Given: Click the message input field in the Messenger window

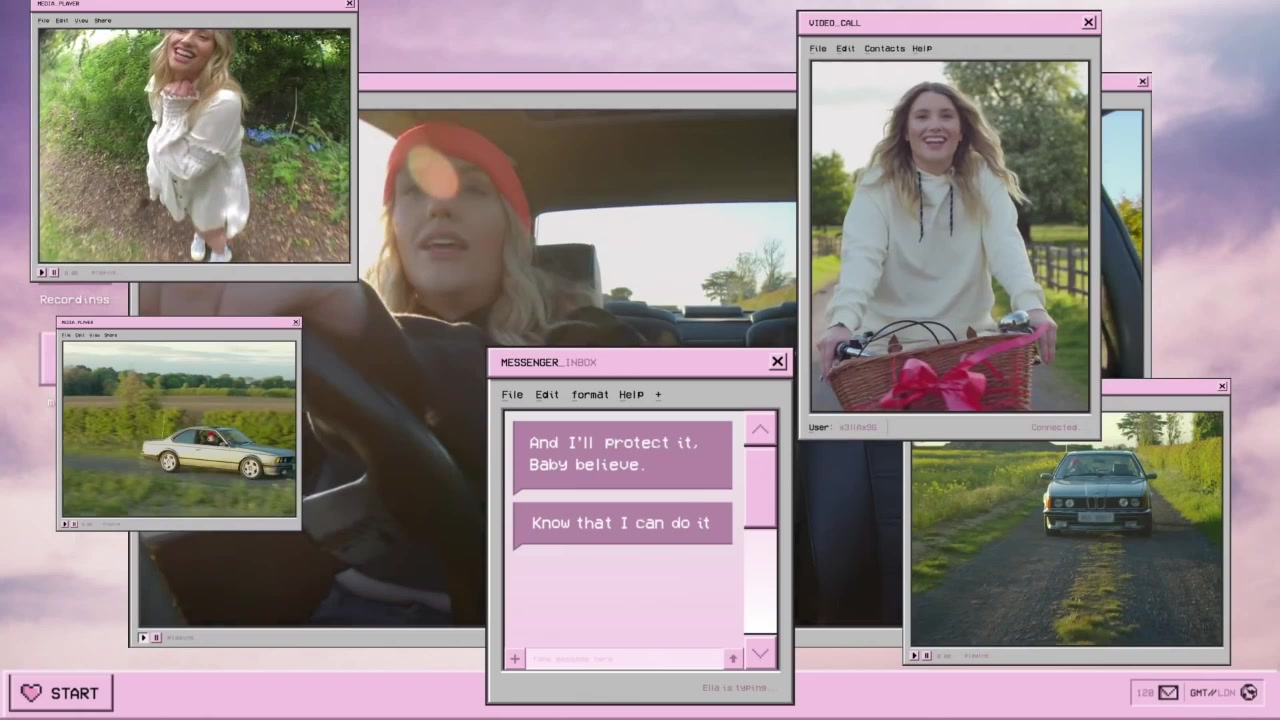Looking at the screenshot, I should [624, 658].
